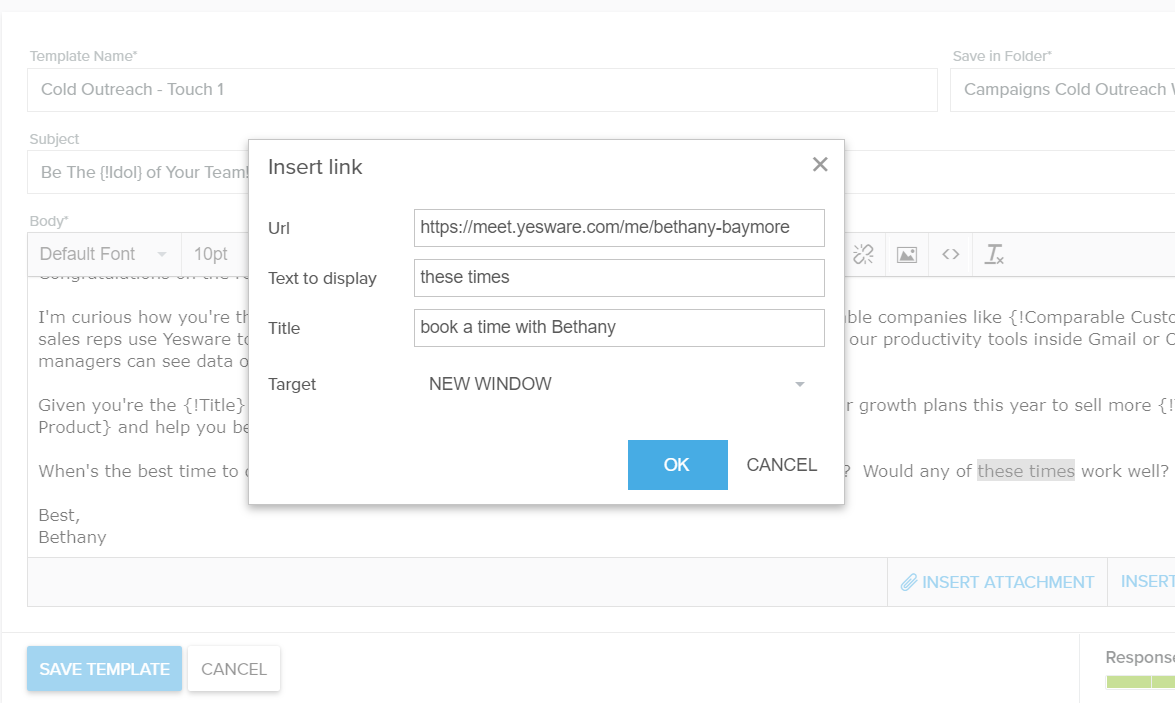Viewport: 1175px width, 703px height.
Task: Click the Save Template button
Action: 104,669
